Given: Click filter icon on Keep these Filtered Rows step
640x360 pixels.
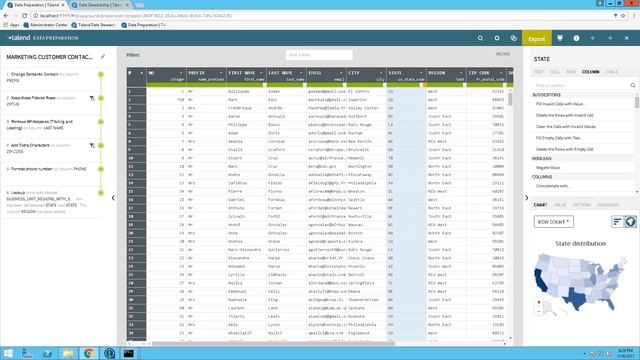Looking at the screenshot, I should coord(92,98).
